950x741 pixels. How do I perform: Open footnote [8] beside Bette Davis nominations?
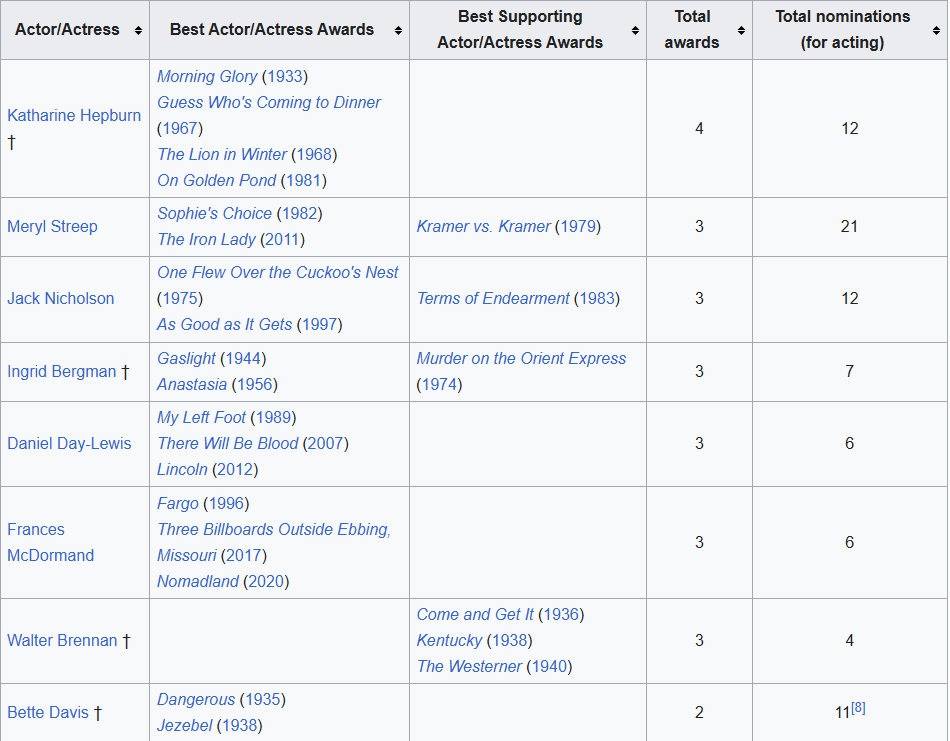pyautogui.click(x=859, y=707)
